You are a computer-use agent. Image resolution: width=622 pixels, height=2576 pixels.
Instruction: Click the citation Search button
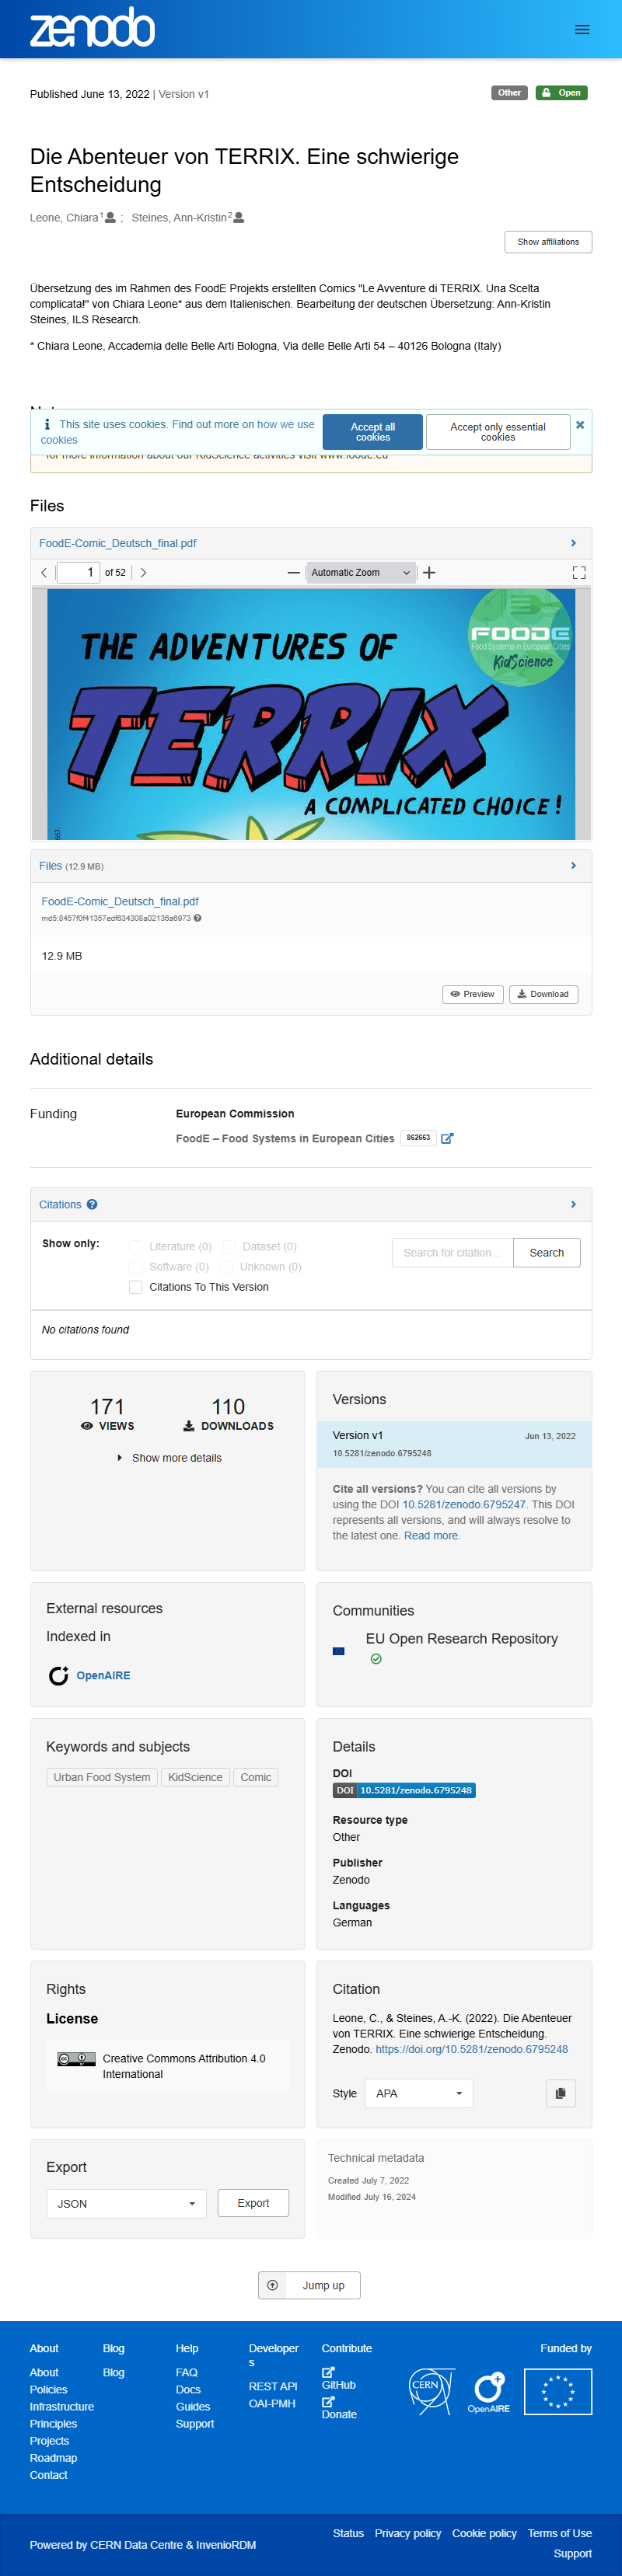pos(547,1253)
